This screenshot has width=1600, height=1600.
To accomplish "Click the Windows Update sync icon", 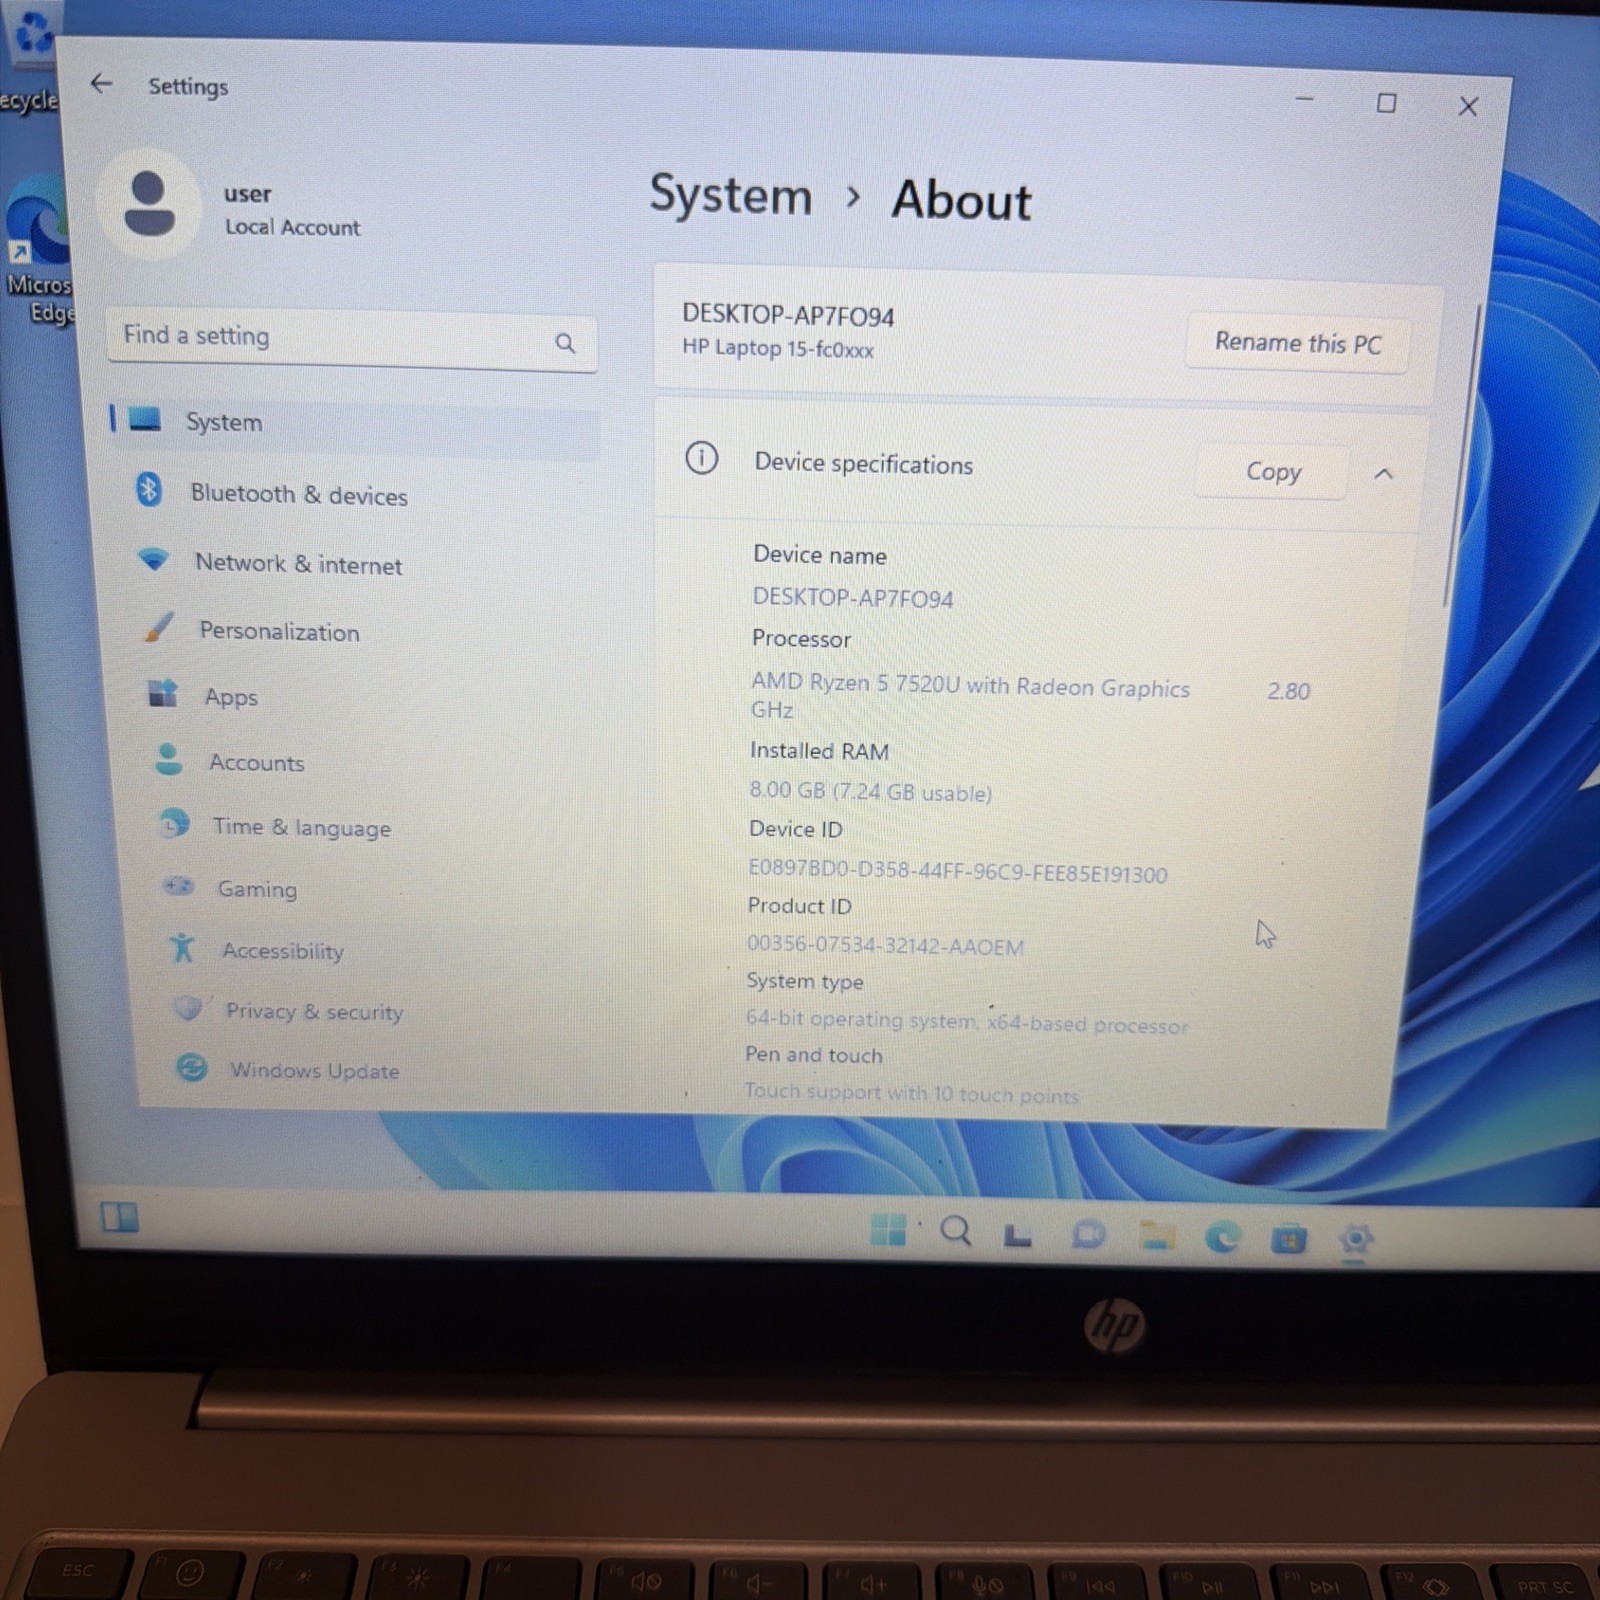I will tap(192, 1068).
